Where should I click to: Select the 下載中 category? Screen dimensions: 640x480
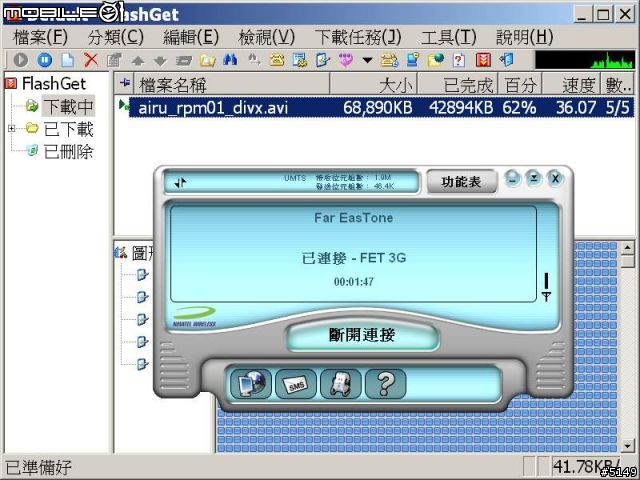pyautogui.click(x=68, y=107)
